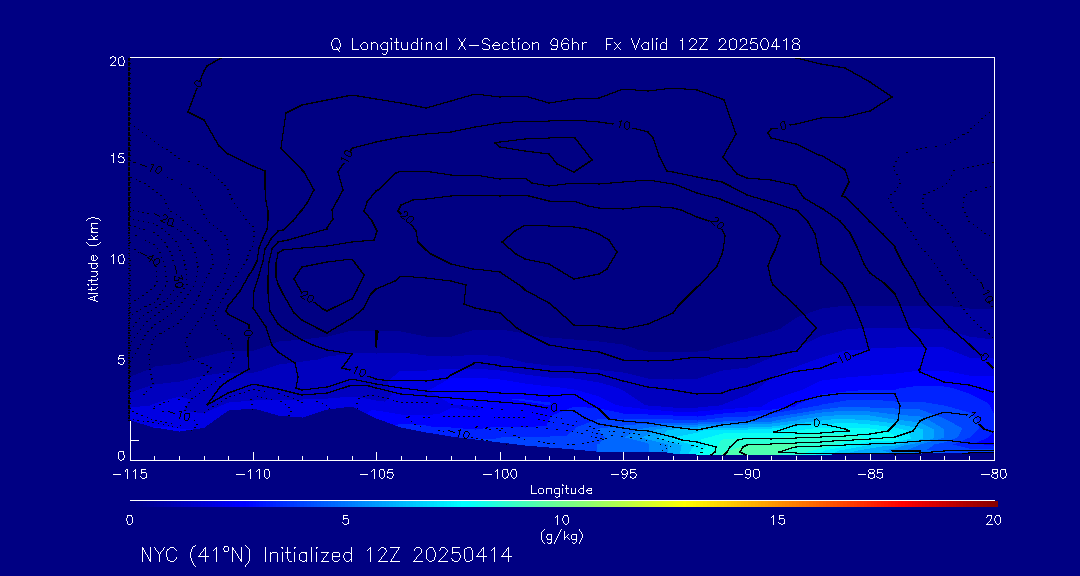This screenshot has height=576, width=1080.
Task: Click longitude tick label -110
Action: [x=253, y=475]
